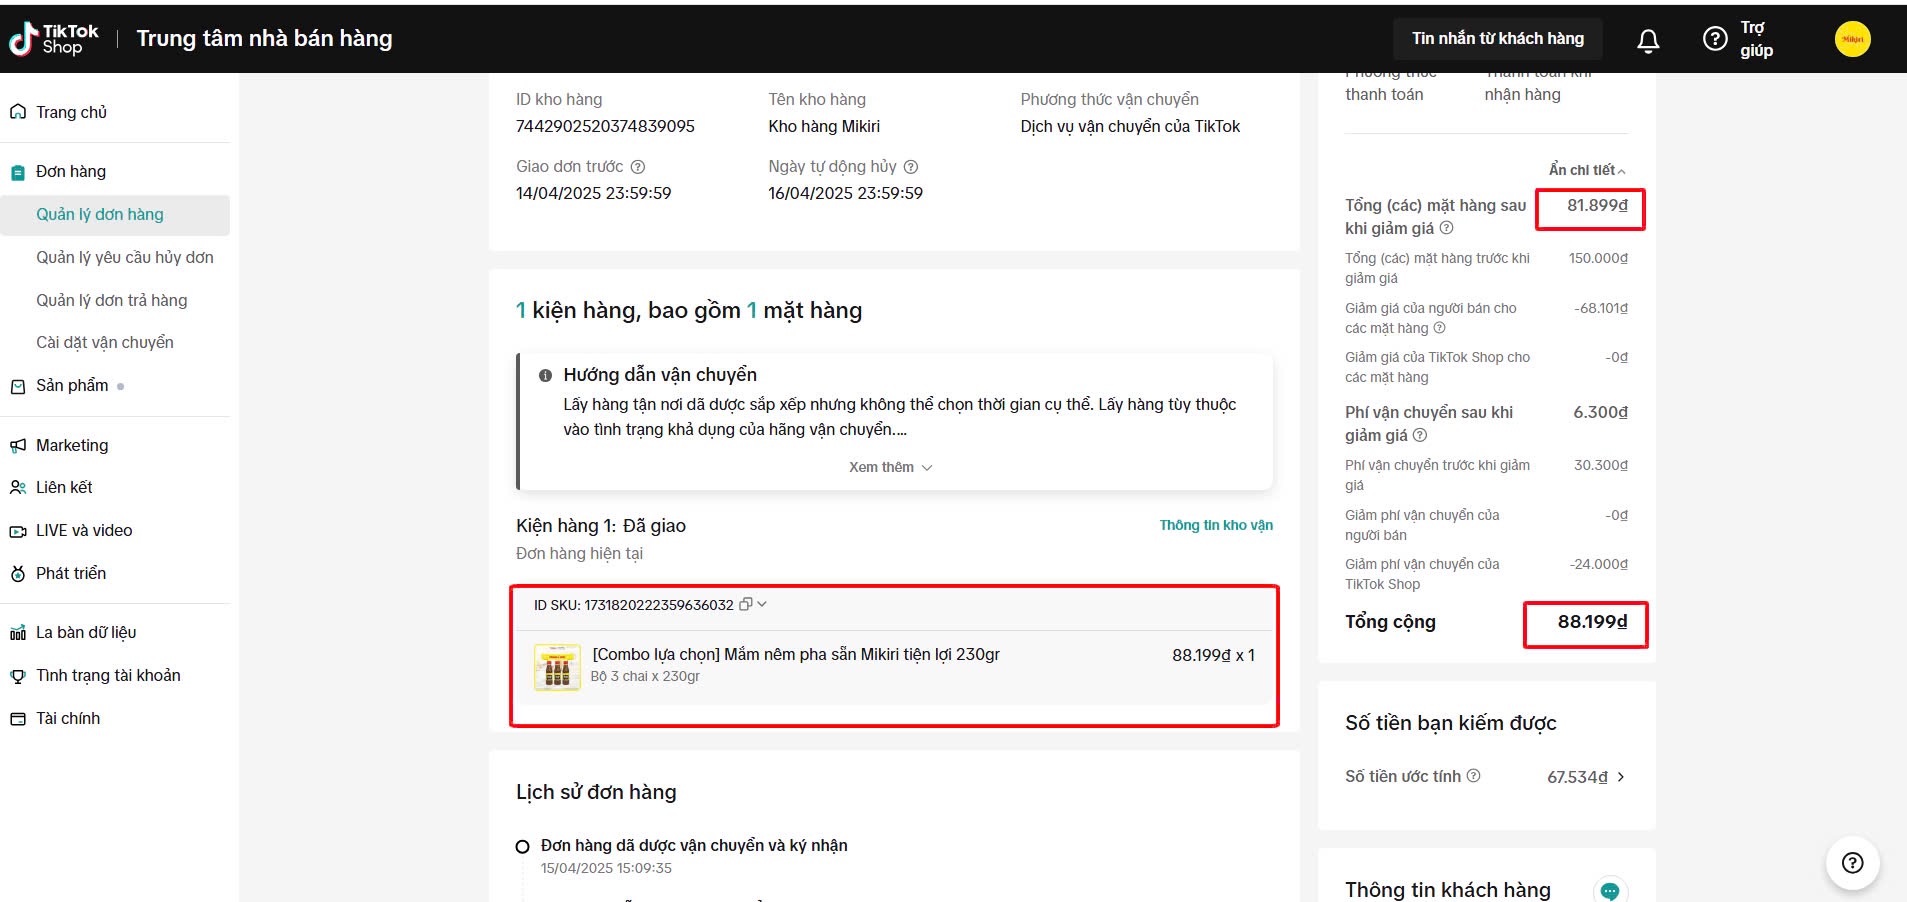Click info icon next to Số tiền ước tính
Viewport: 1907px width, 902px height.
[1473, 776]
